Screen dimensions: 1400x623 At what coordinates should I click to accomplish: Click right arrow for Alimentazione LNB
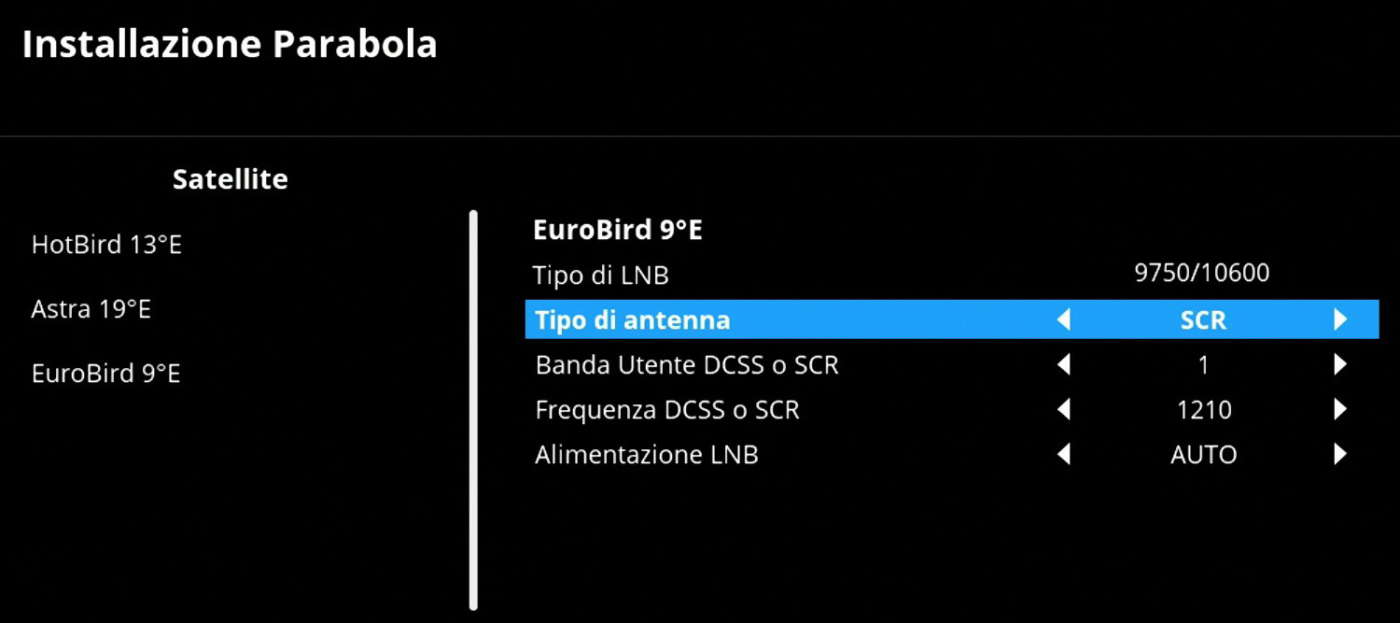click(x=1340, y=455)
